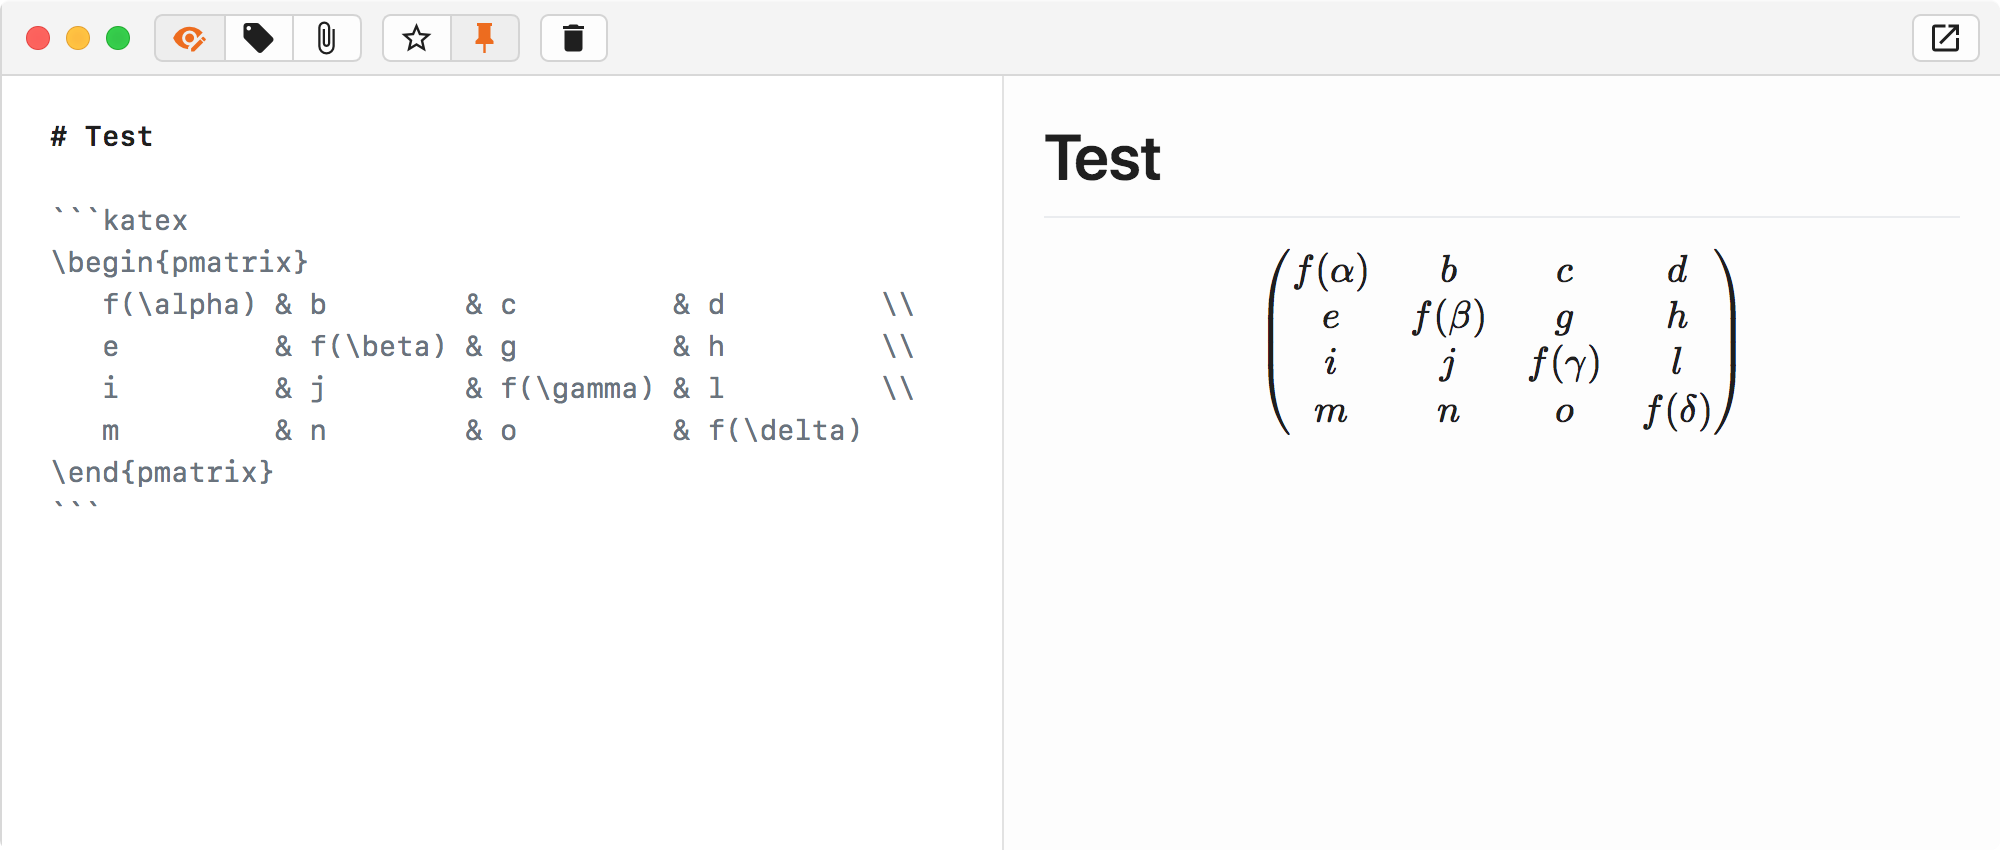Image resolution: width=2000 pixels, height=850 pixels.
Task: Click the 'f(\delta)' token in the code block
Action: (x=784, y=430)
